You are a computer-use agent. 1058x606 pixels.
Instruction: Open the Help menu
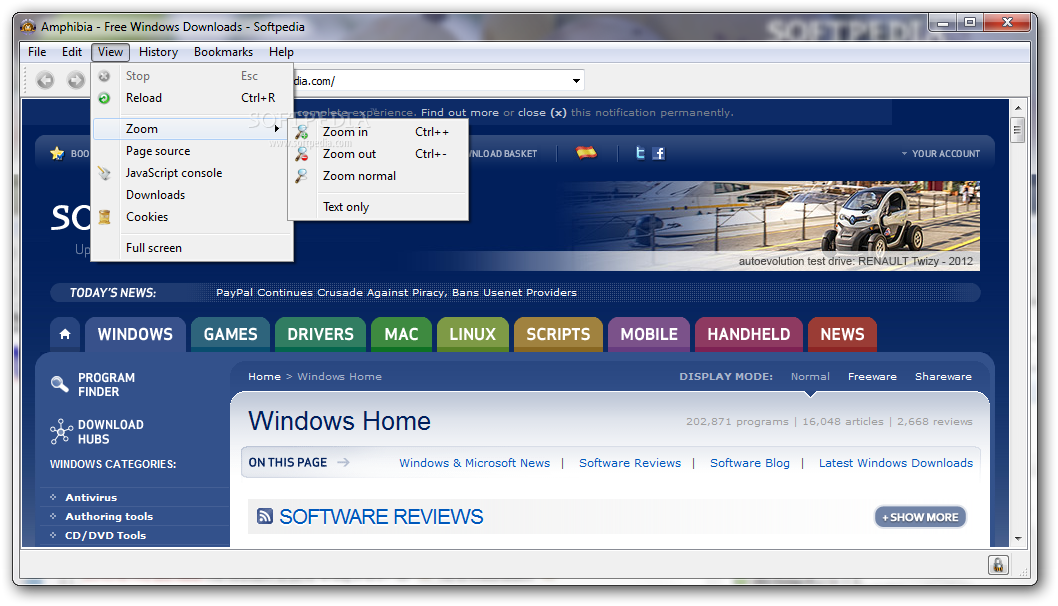click(281, 52)
